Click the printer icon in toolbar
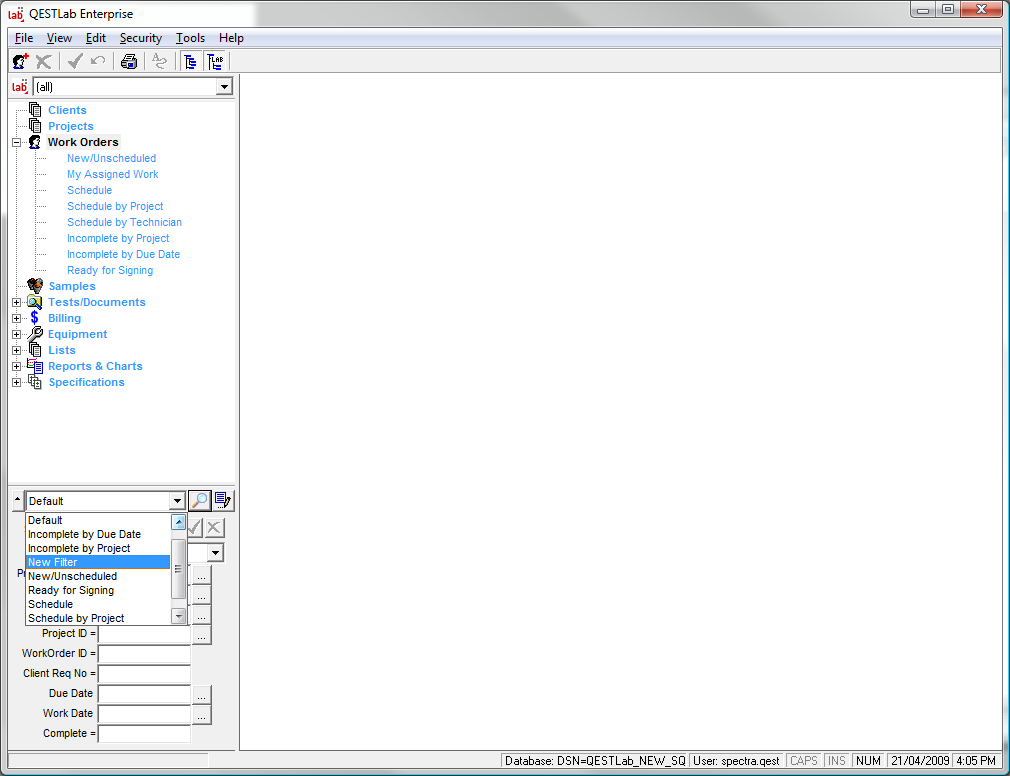The width and height of the screenshot is (1010, 776). tap(129, 62)
